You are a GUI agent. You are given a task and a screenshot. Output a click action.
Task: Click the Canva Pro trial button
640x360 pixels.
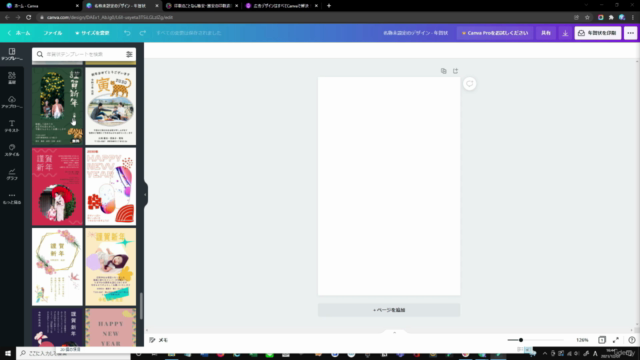click(495, 33)
